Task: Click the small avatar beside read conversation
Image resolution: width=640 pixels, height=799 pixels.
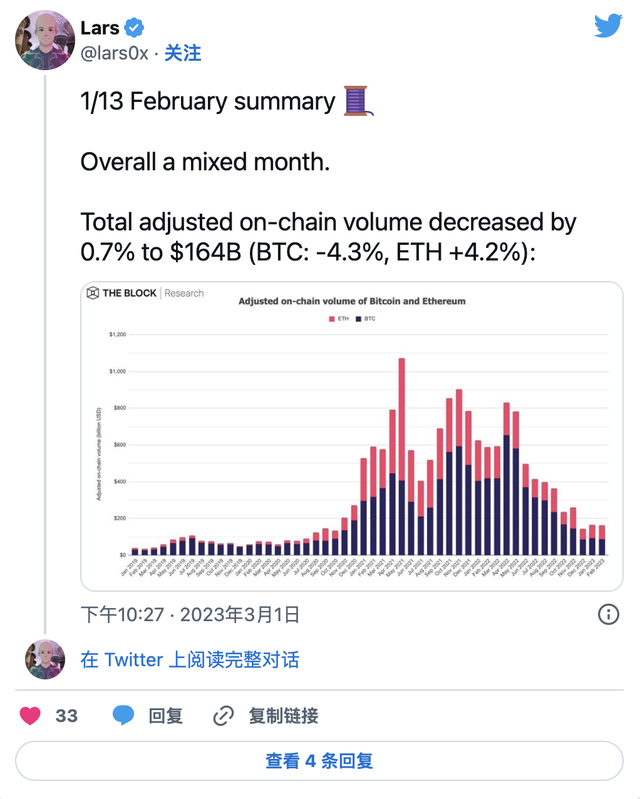Action: pyautogui.click(x=44, y=659)
